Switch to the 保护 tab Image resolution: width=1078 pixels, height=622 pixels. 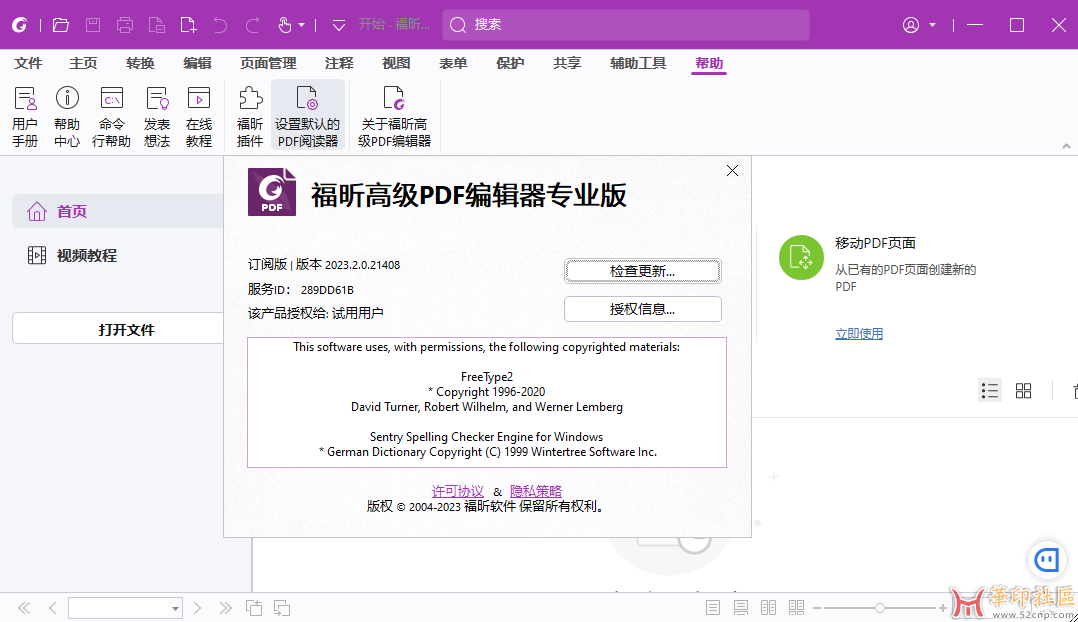click(510, 63)
